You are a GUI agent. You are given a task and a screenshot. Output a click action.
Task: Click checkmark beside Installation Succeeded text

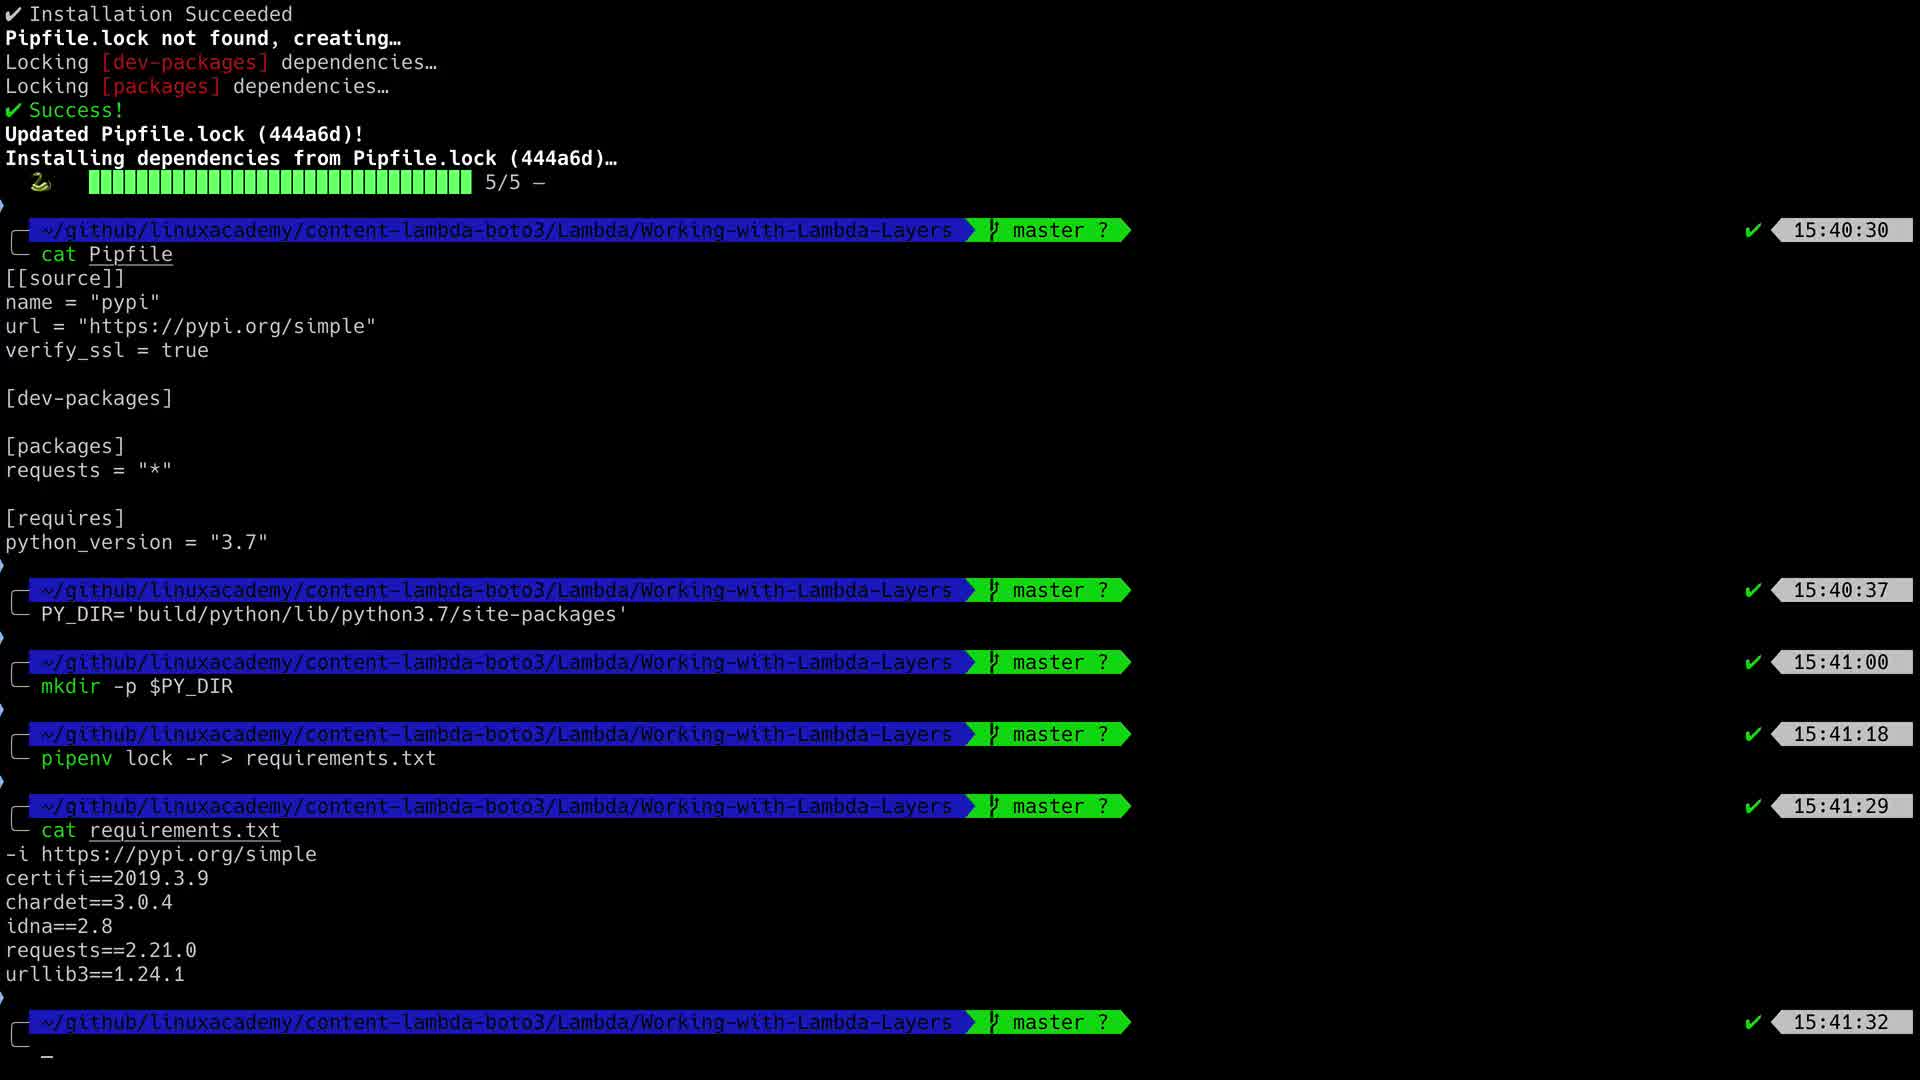(x=13, y=15)
